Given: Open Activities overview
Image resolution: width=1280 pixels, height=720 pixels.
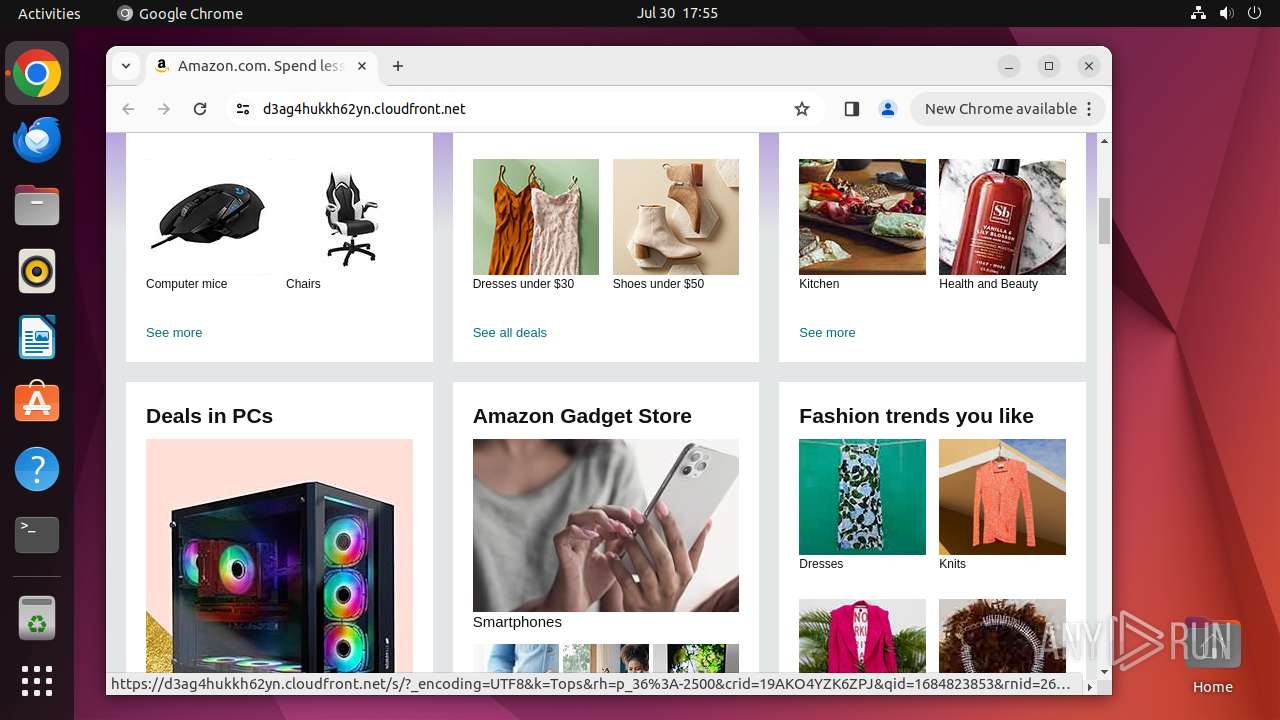Looking at the screenshot, I should click(49, 13).
